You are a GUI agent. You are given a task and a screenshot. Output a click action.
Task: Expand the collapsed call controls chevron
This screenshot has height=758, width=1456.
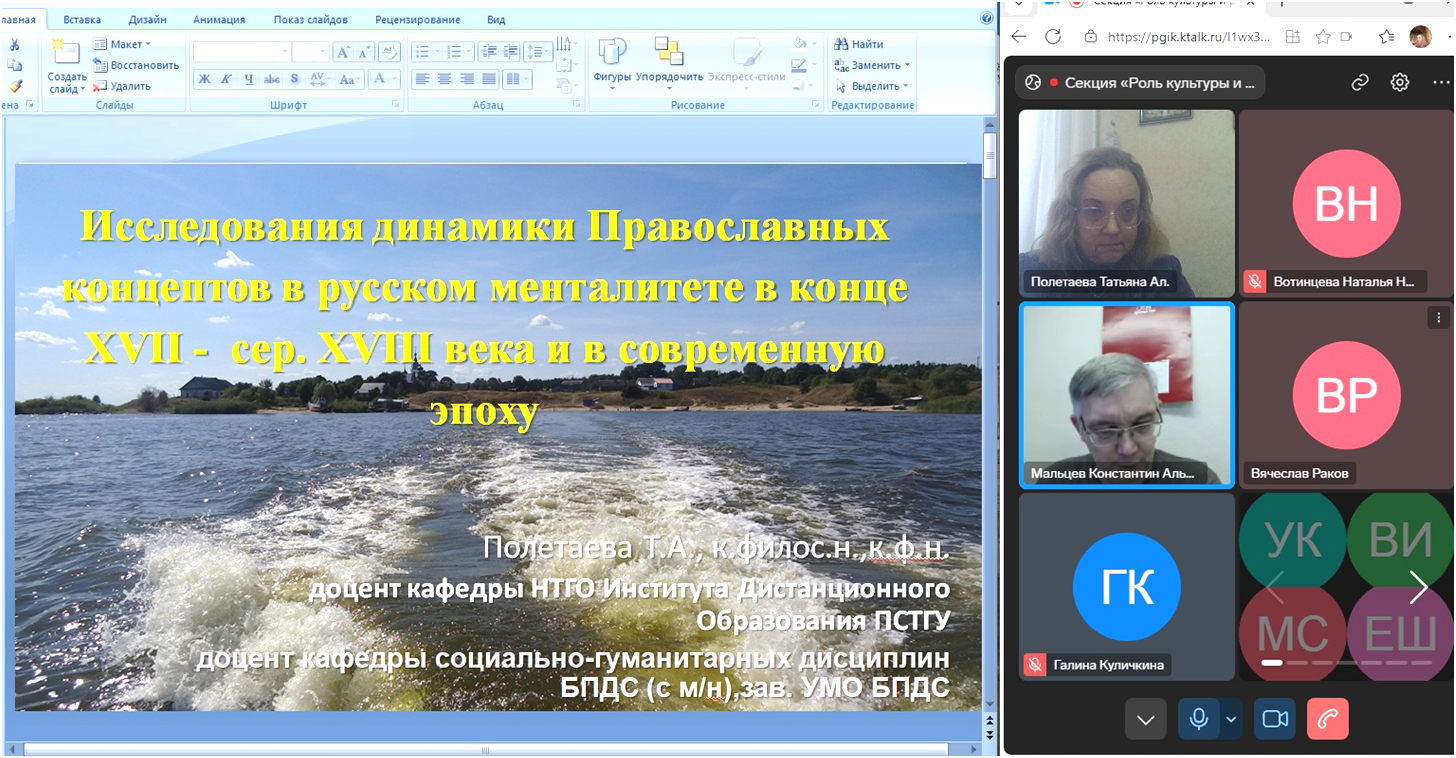tap(1145, 719)
